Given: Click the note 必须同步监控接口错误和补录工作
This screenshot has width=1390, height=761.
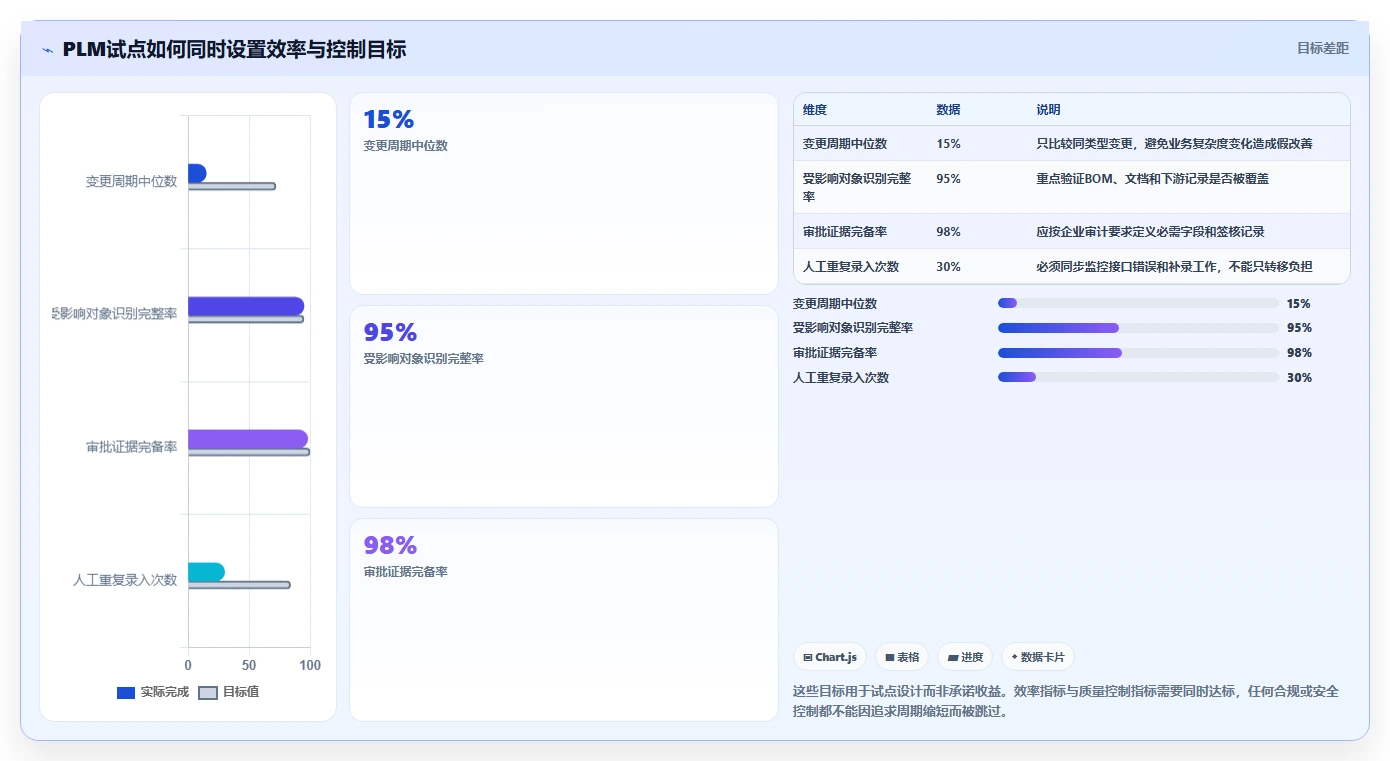Looking at the screenshot, I should [1174, 267].
